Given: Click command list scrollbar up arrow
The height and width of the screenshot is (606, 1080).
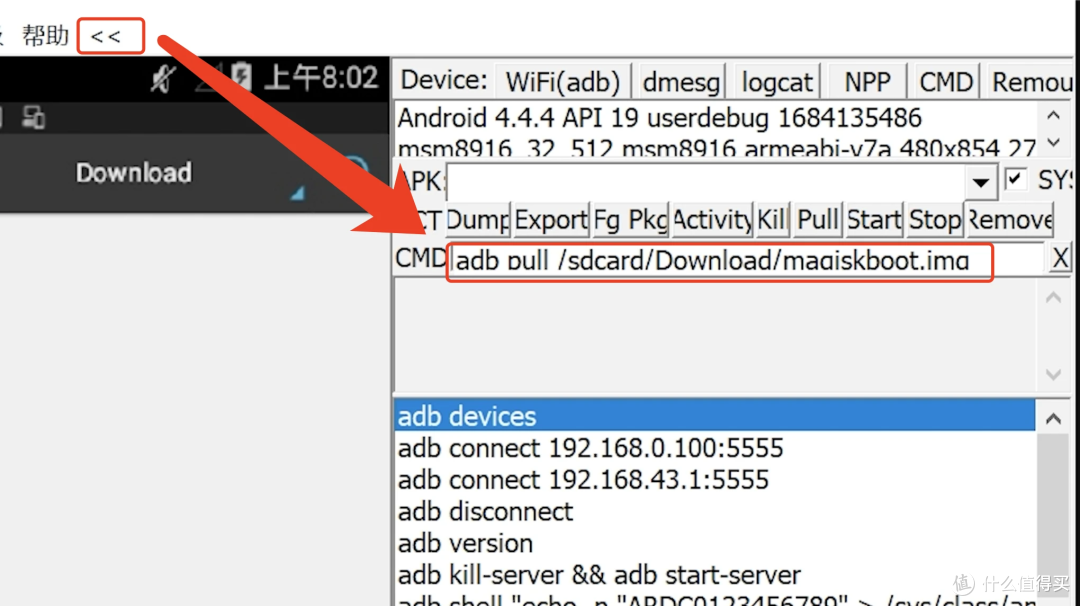Looking at the screenshot, I should tap(1054, 417).
